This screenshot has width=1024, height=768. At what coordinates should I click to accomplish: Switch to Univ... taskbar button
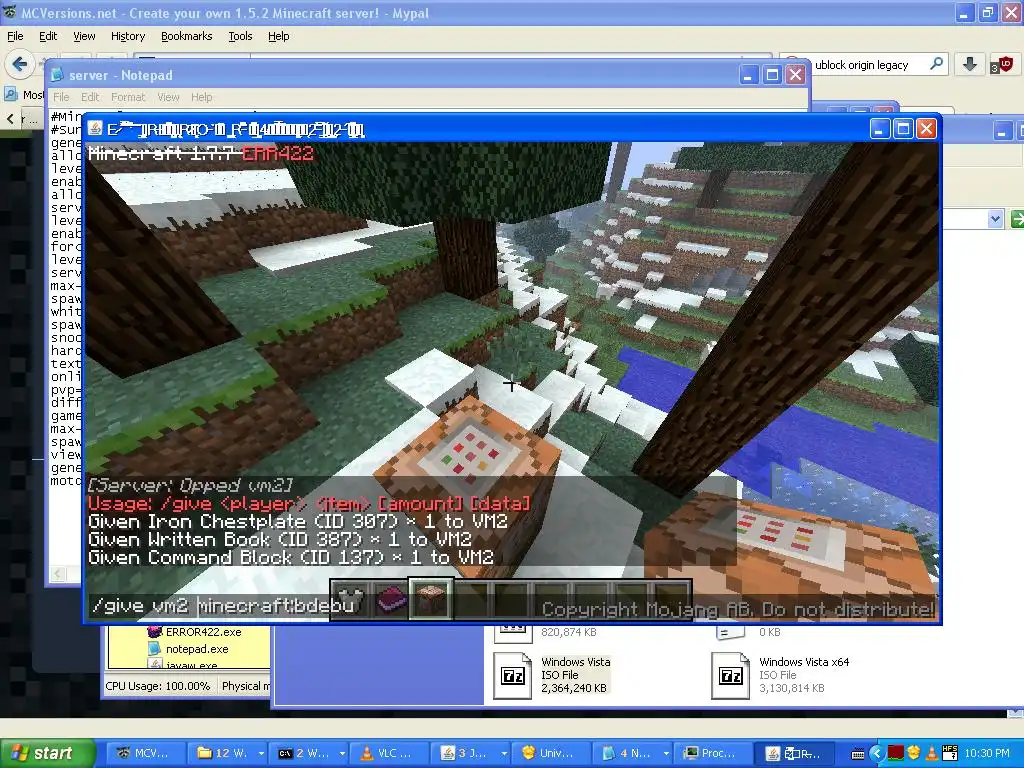click(x=551, y=753)
